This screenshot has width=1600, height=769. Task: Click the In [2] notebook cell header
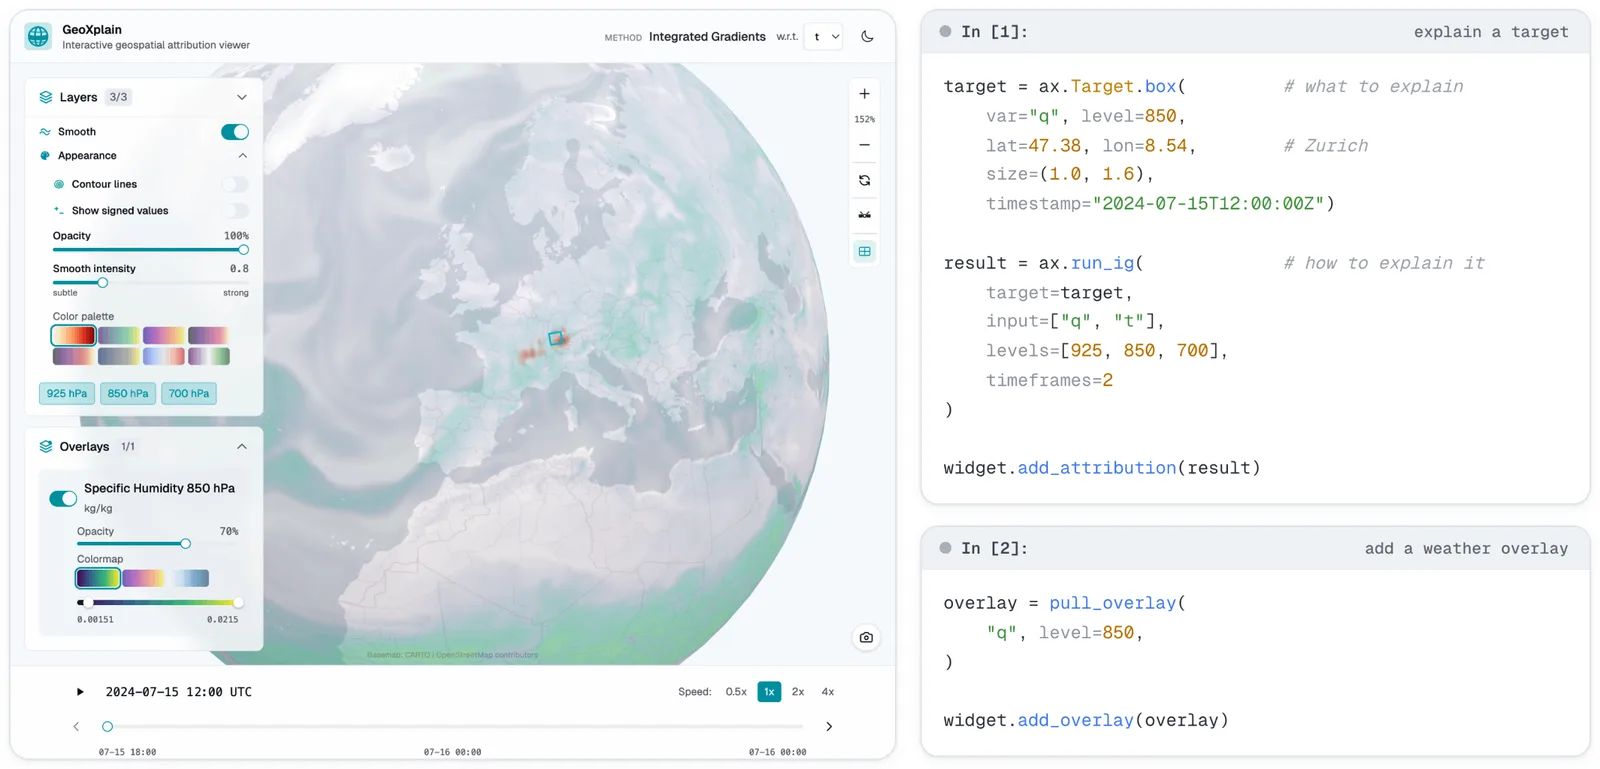pyautogui.click(x=1255, y=548)
